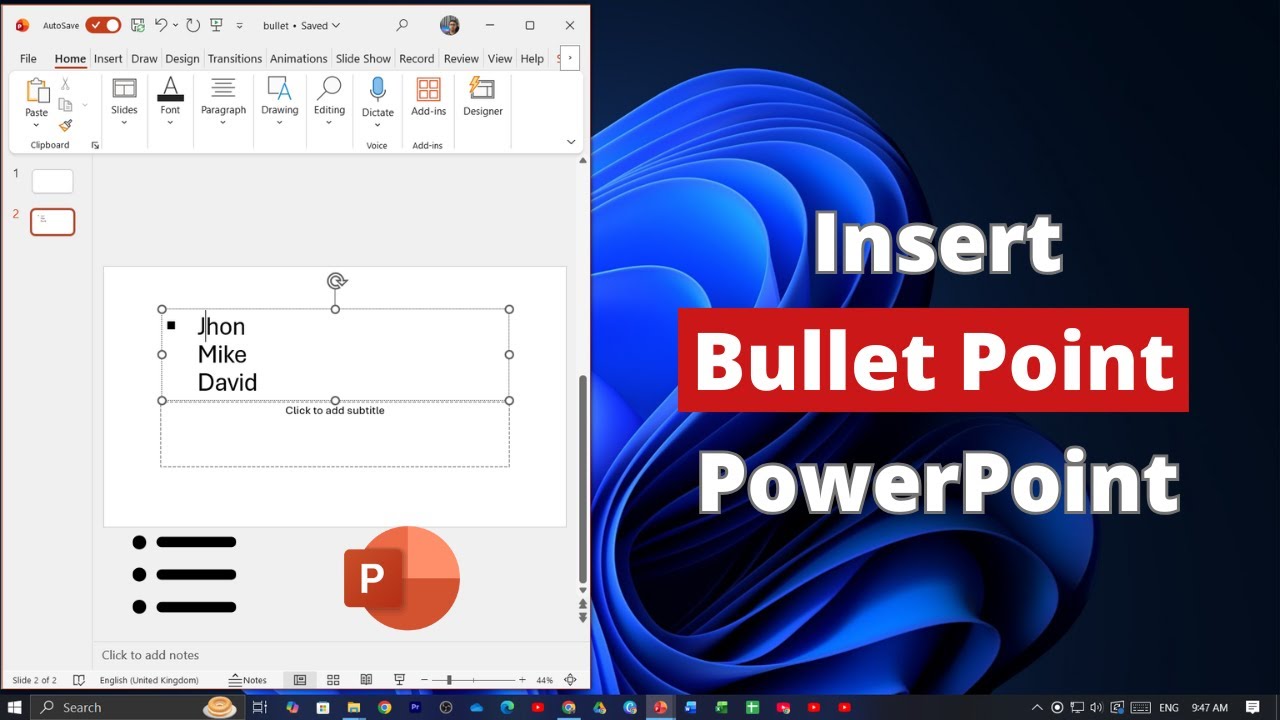Viewport: 1280px width, 720px height.
Task: Open the Design tab
Action: click(182, 59)
